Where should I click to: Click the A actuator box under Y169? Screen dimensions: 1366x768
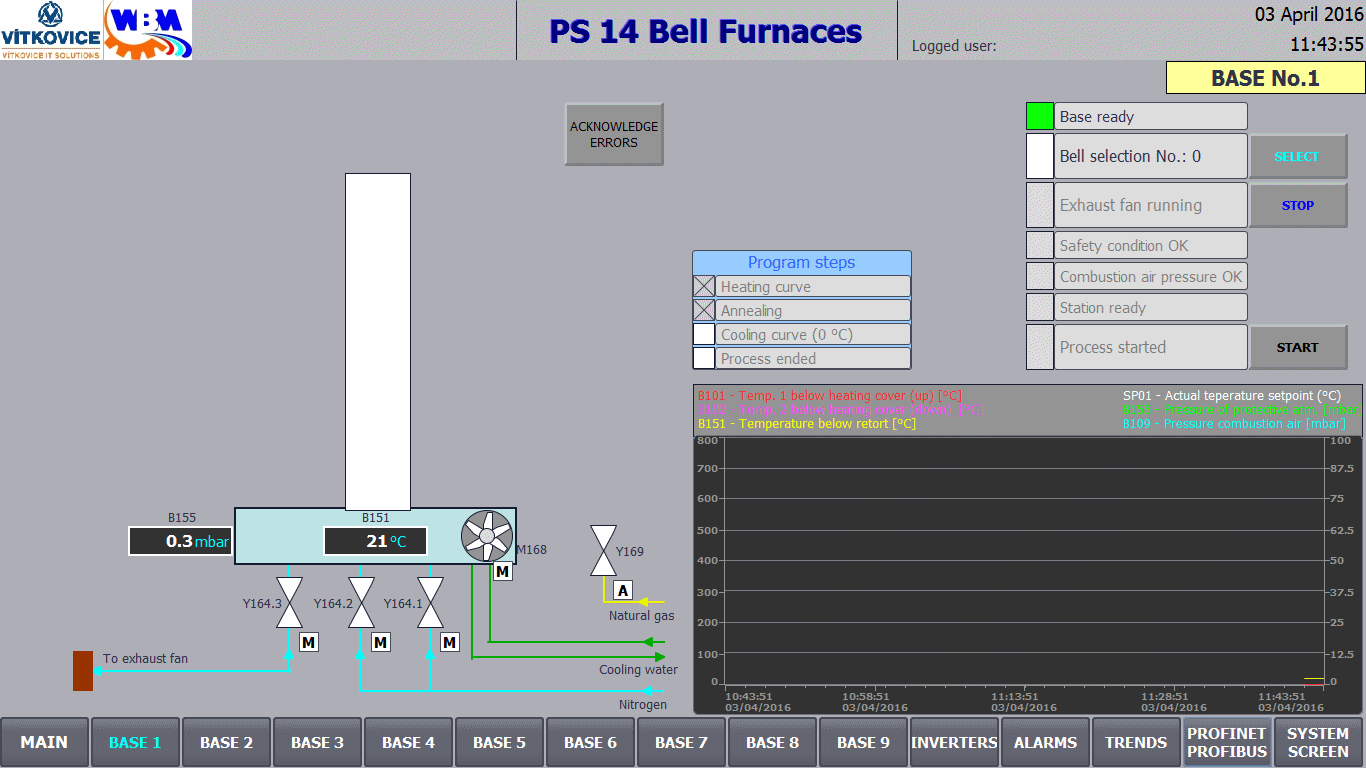(623, 591)
